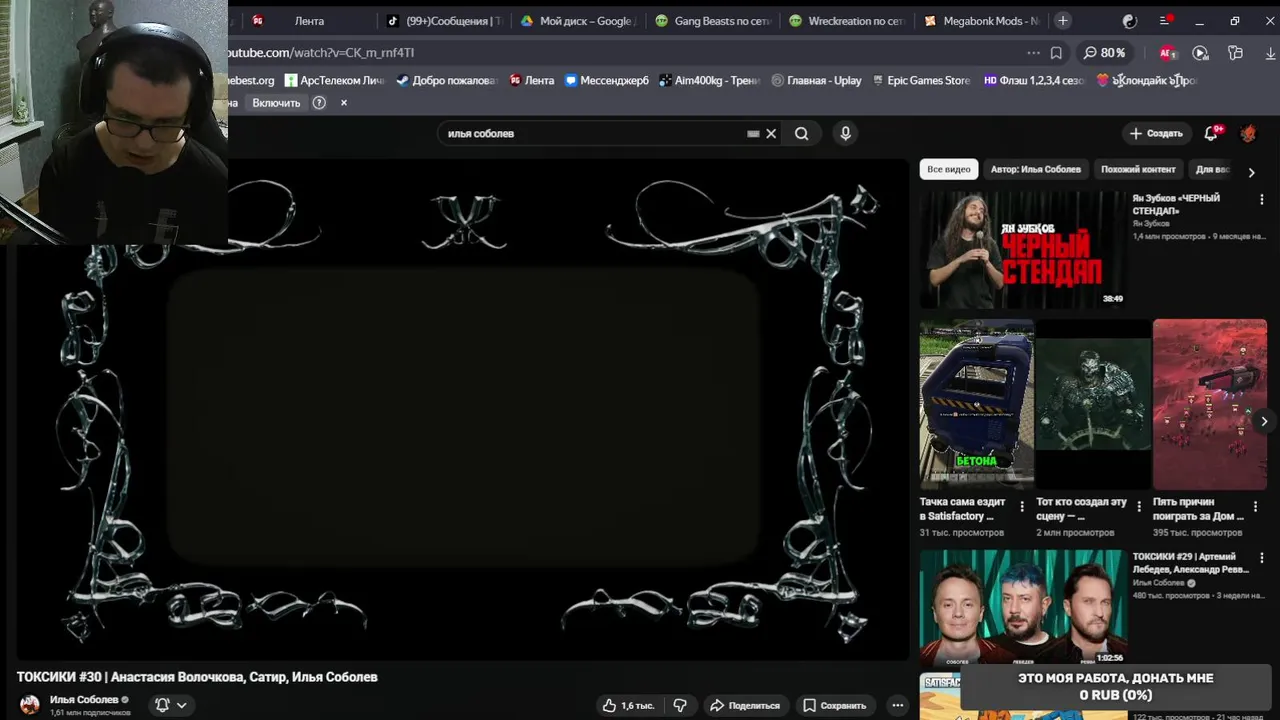Open options for Тот кто создал short

pyautogui.click(x=1139, y=507)
